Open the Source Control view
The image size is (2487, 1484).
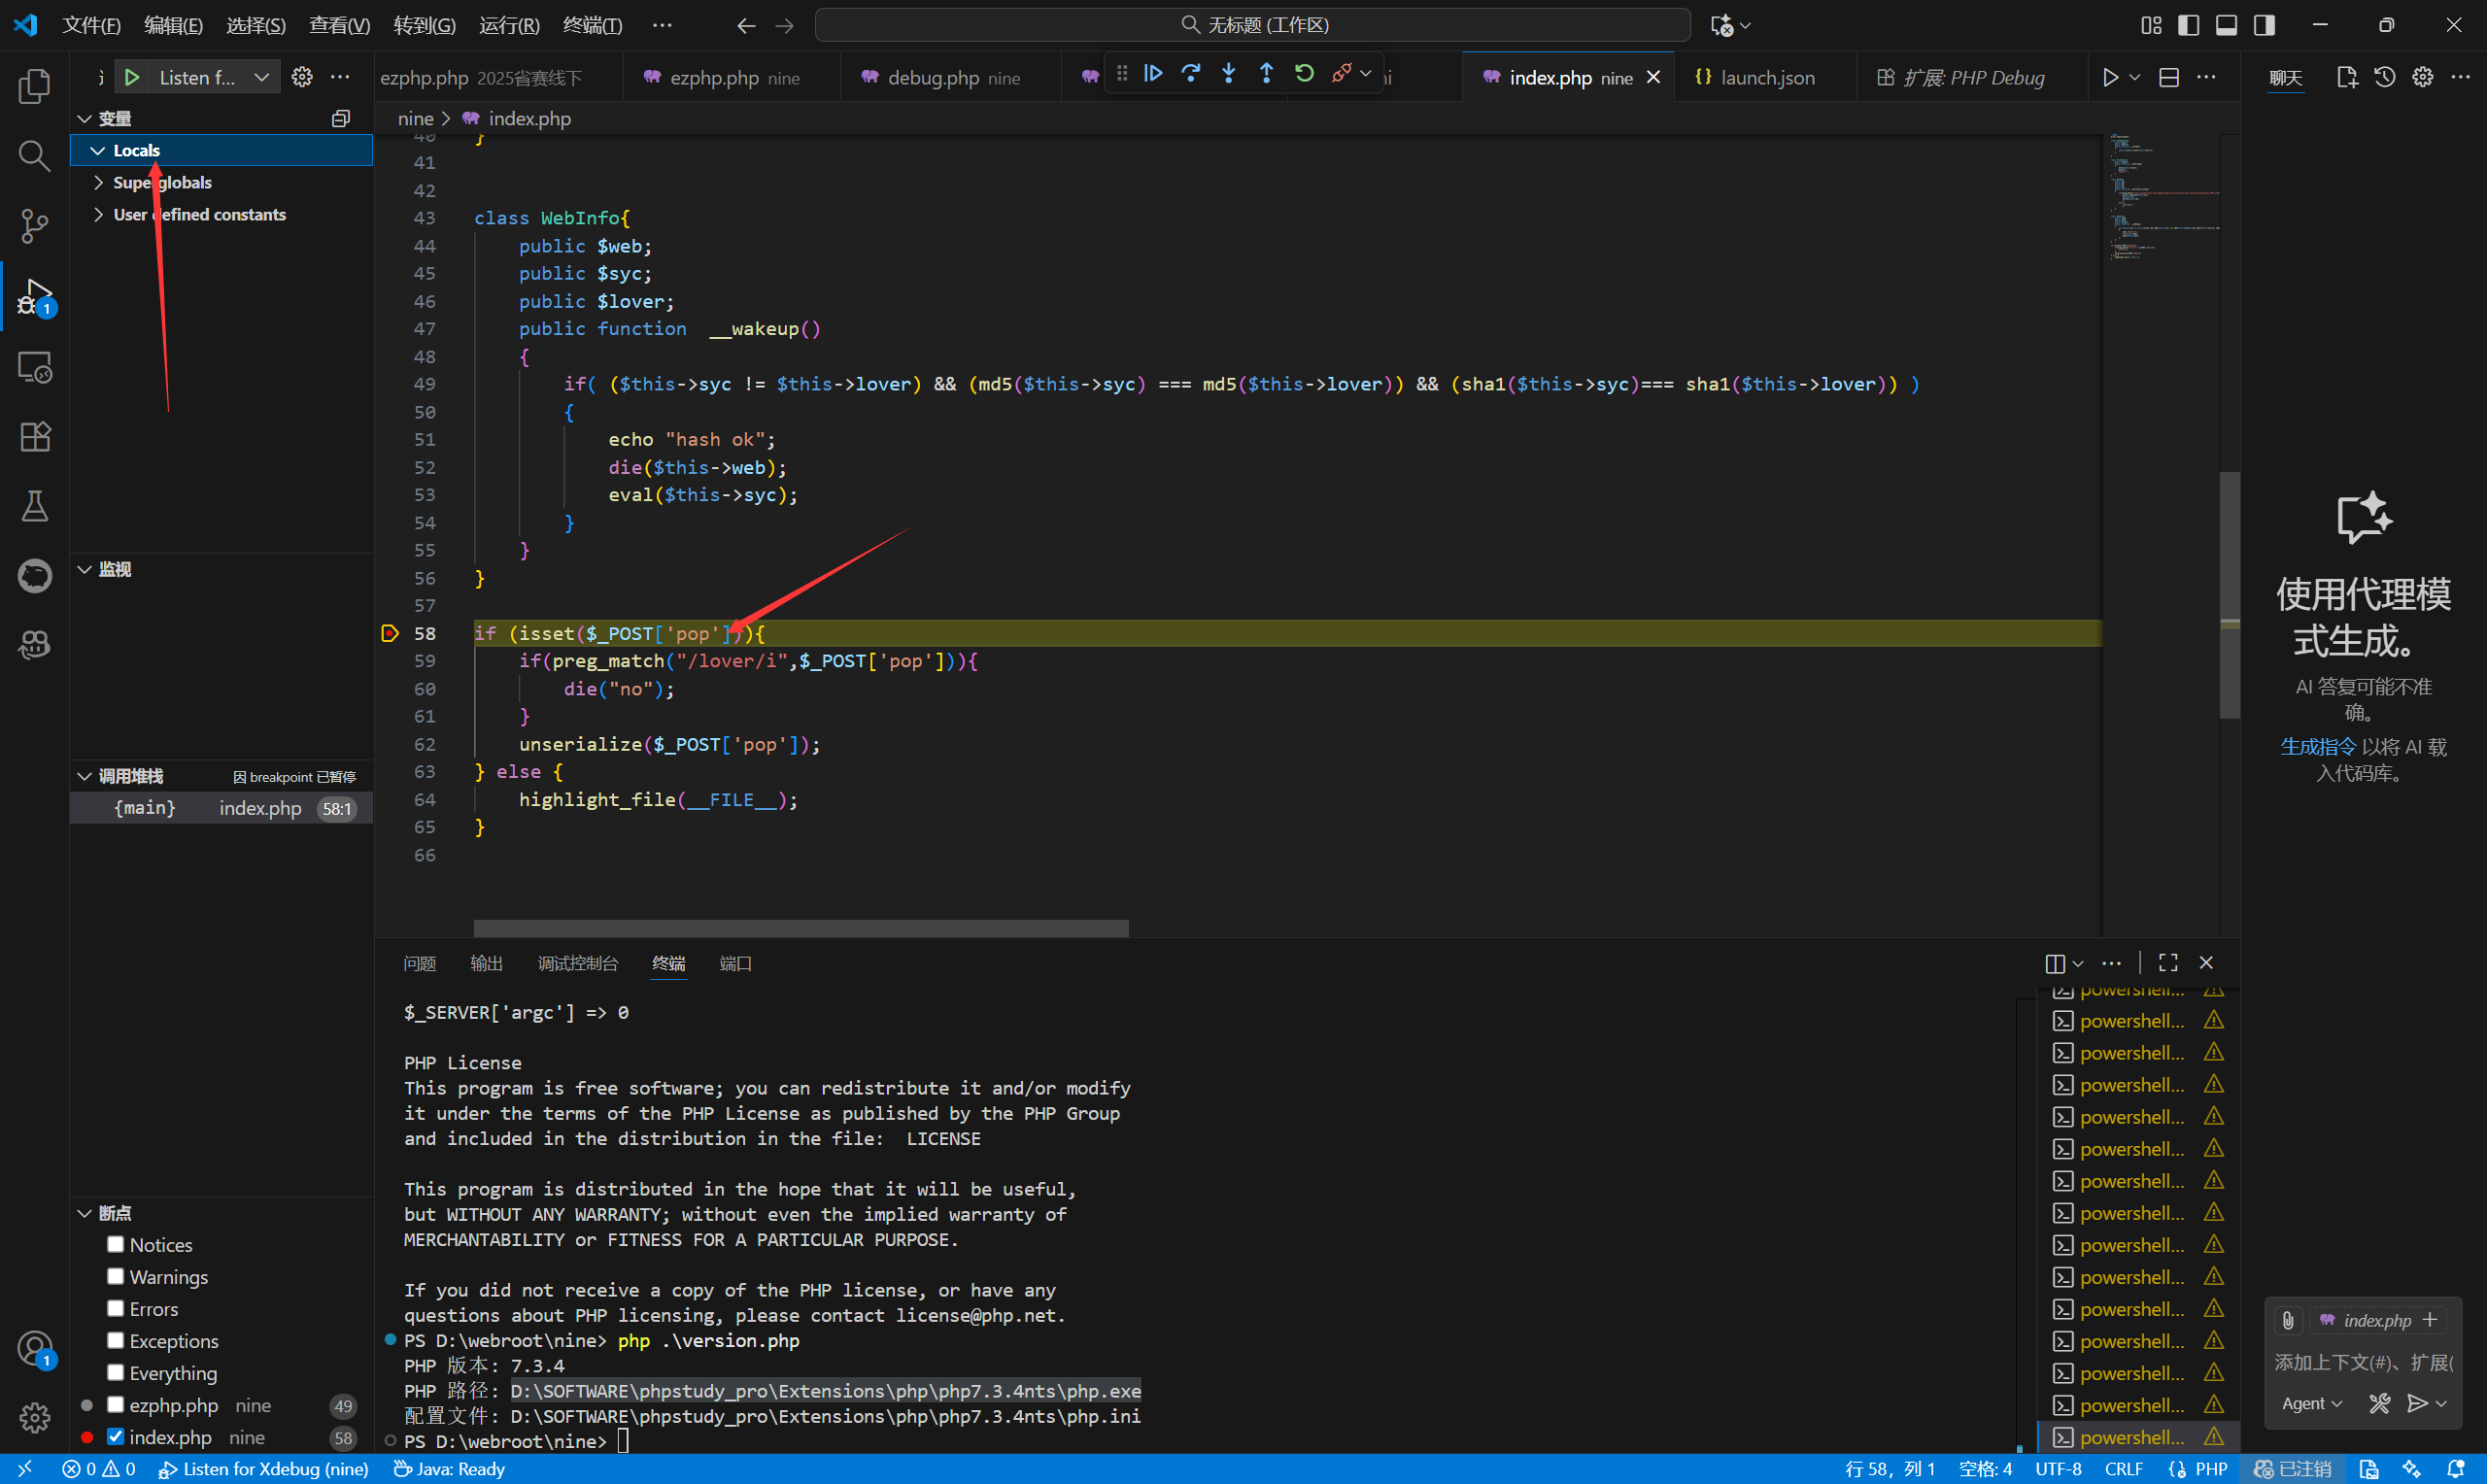(x=34, y=226)
